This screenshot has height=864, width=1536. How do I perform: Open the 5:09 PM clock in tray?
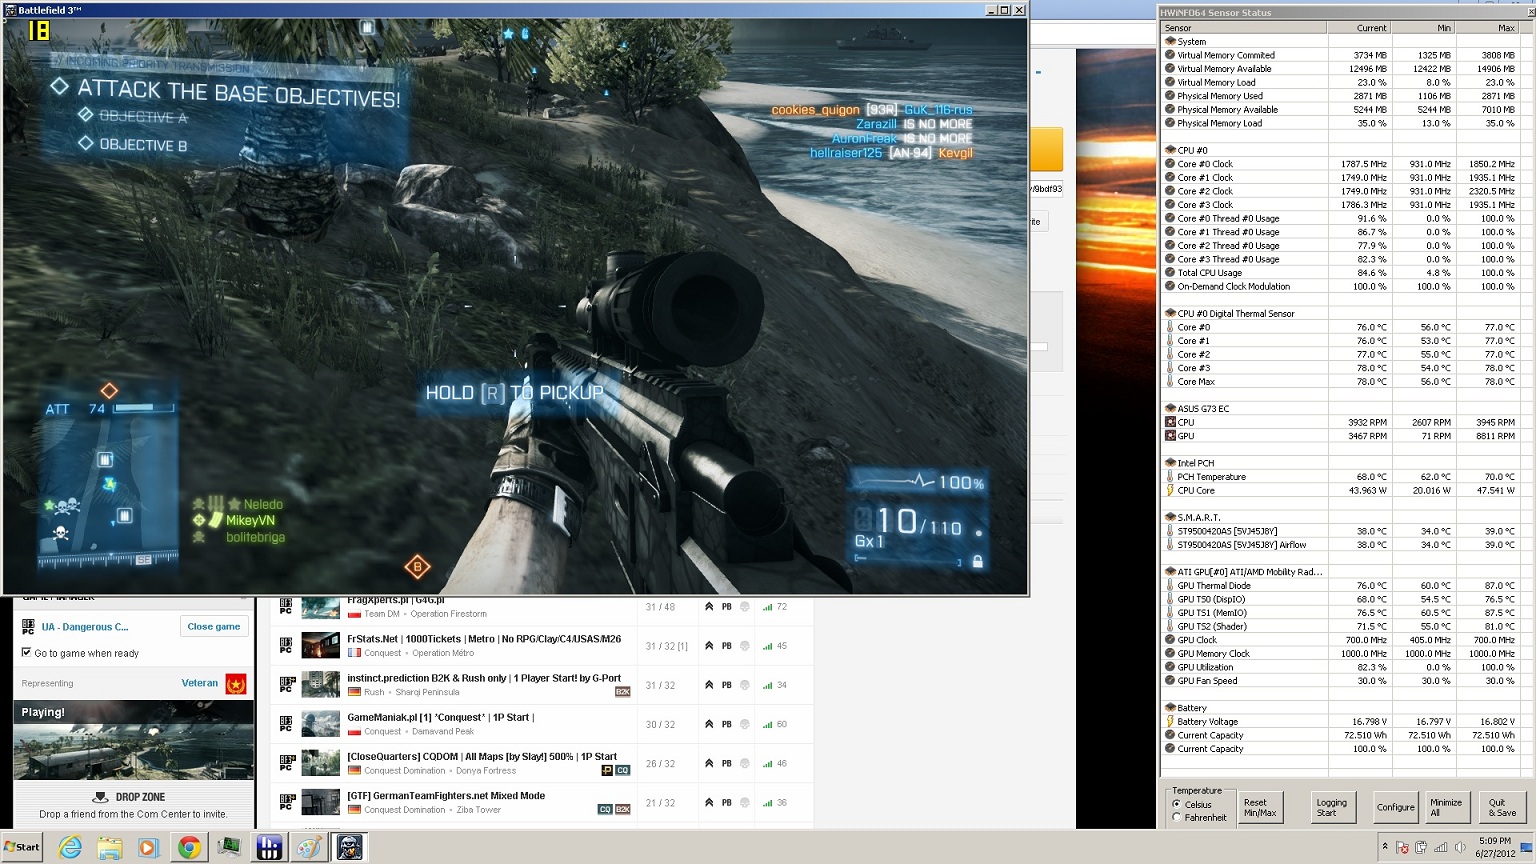pyautogui.click(x=1495, y=847)
